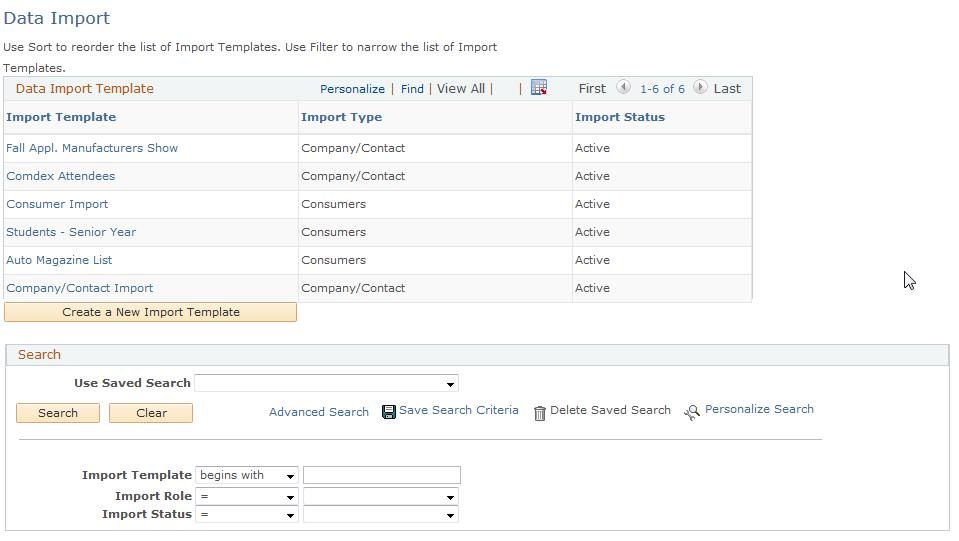Screen dimensions: 959x541
Task: Click Last in the grid navigation
Action: click(x=727, y=89)
